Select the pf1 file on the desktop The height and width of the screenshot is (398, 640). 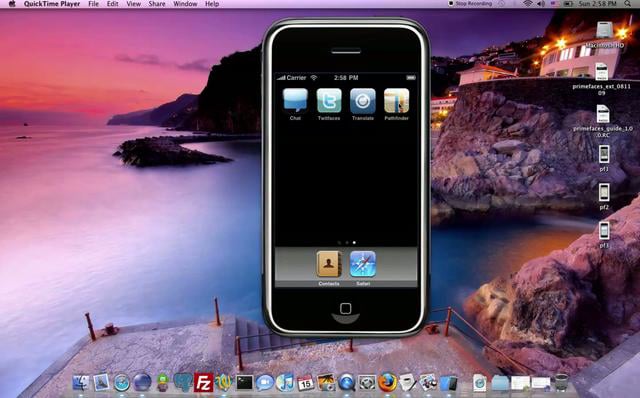point(604,154)
